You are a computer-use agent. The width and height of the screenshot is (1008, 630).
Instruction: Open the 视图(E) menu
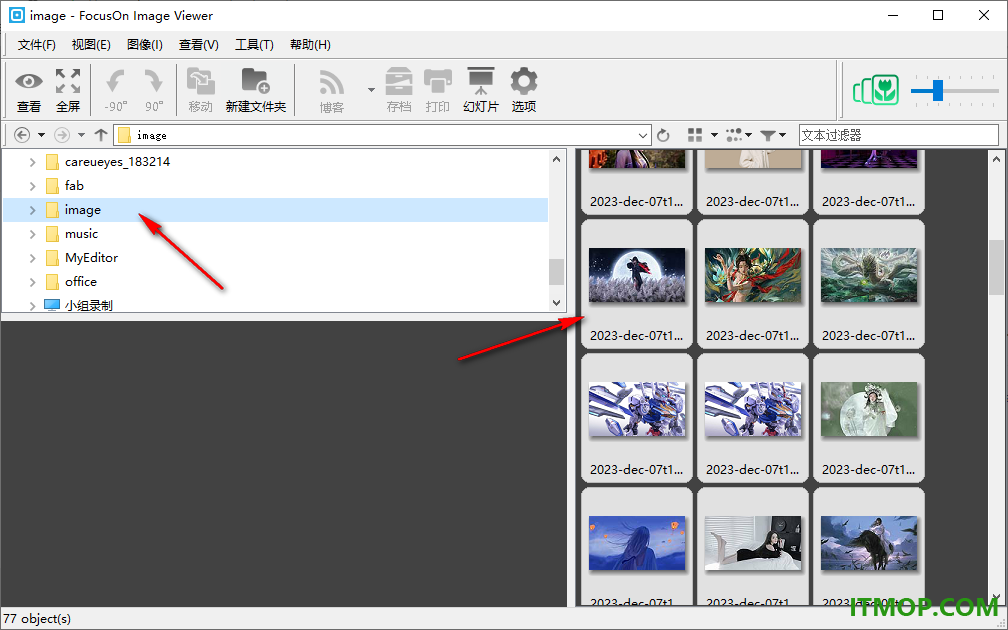click(x=91, y=44)
